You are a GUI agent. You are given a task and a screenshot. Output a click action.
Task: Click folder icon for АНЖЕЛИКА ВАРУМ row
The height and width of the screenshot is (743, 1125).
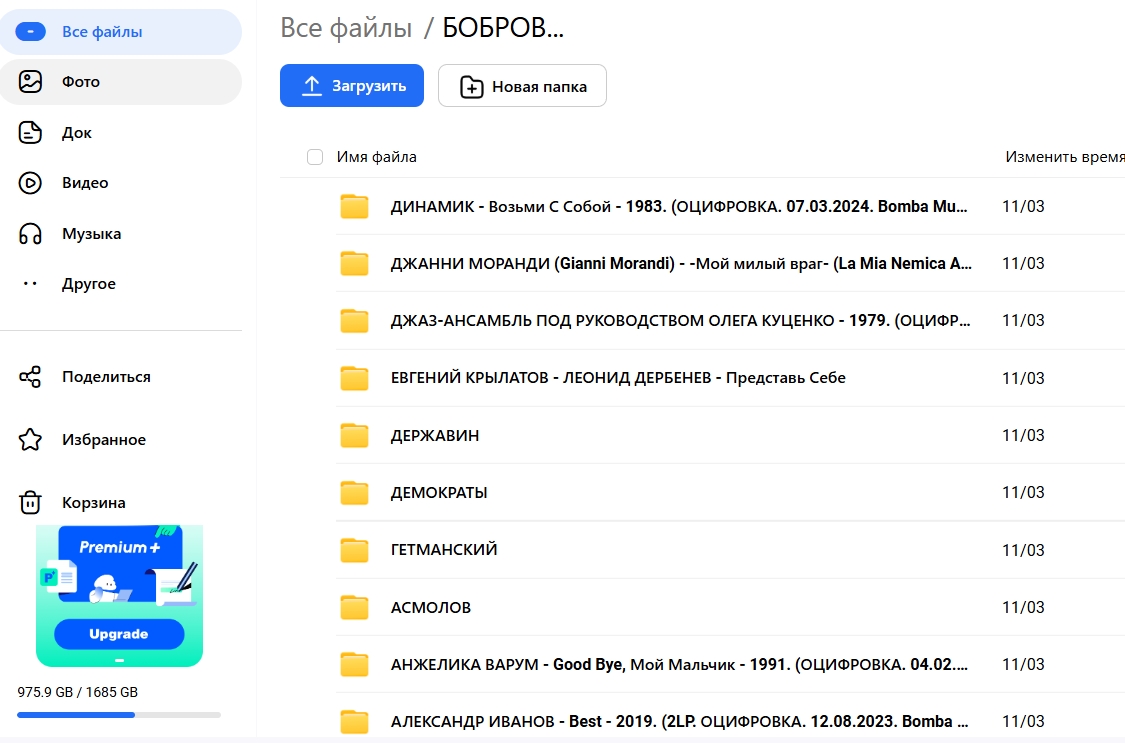354,665
